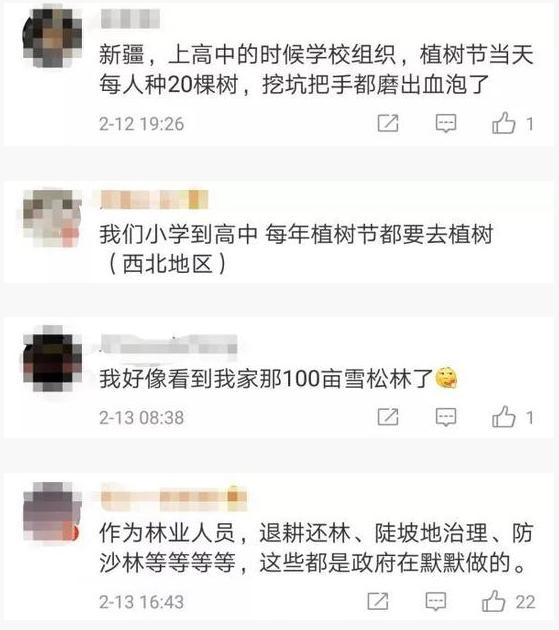Like the 林业人员 comment with 22 likes
Image resolution: width=559 pixels, height=630 pixels.
coord(493,601)
